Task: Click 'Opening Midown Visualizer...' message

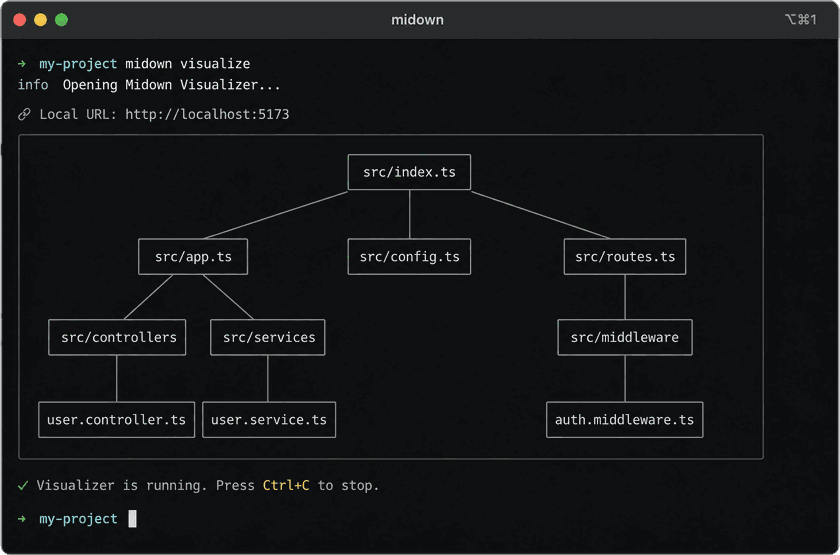Action: tap(171, 85)
